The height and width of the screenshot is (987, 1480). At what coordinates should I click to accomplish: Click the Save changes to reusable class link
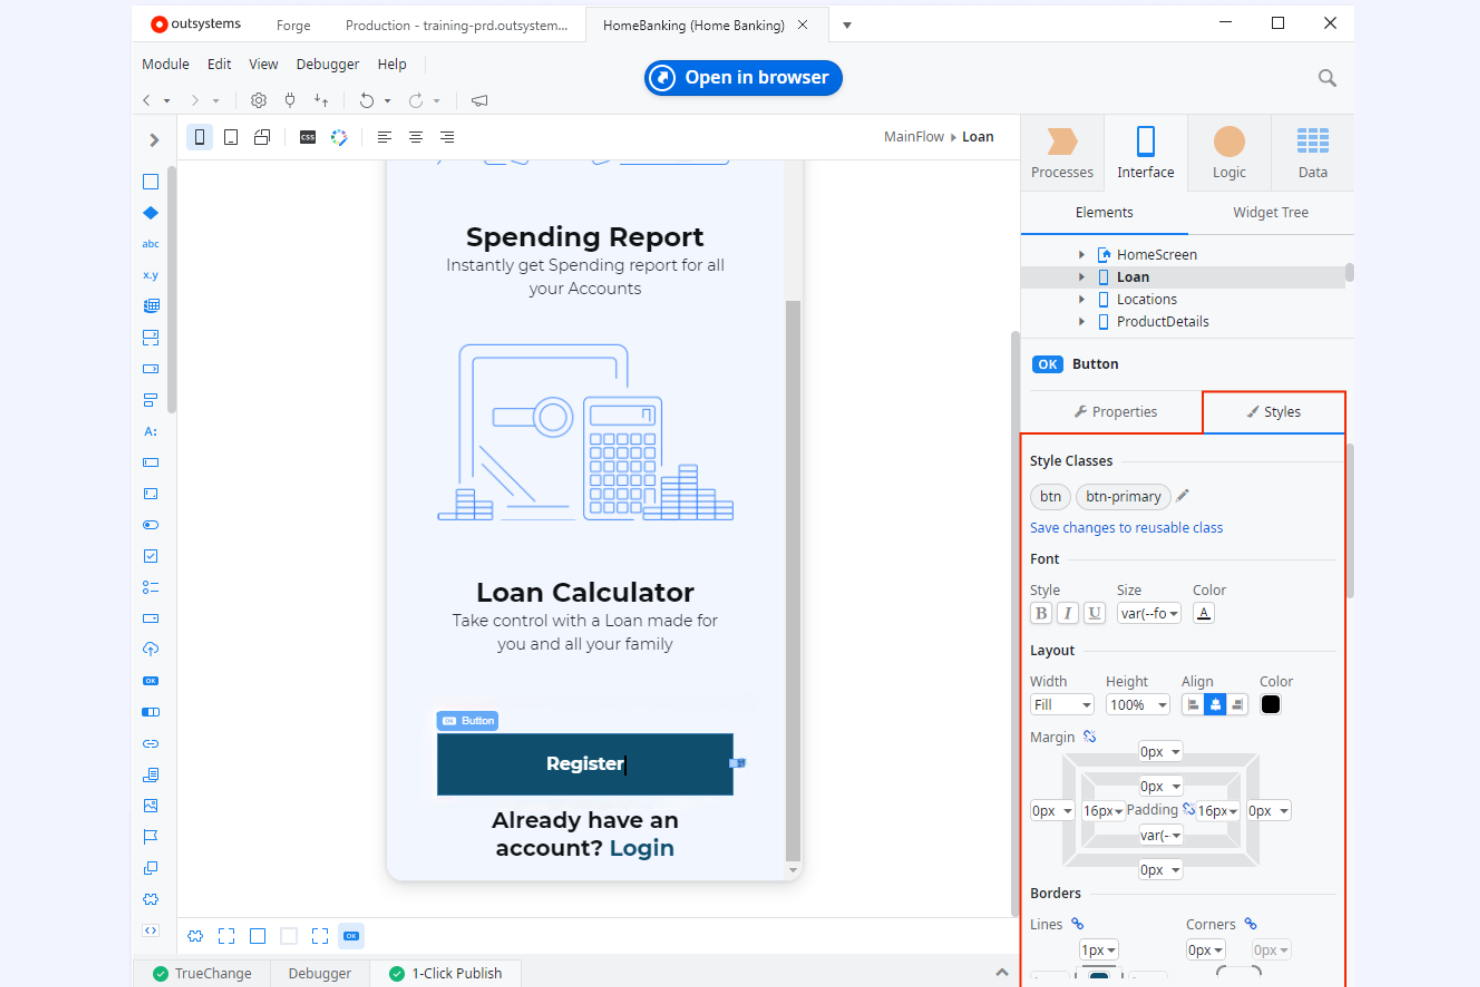[1126, 527]
